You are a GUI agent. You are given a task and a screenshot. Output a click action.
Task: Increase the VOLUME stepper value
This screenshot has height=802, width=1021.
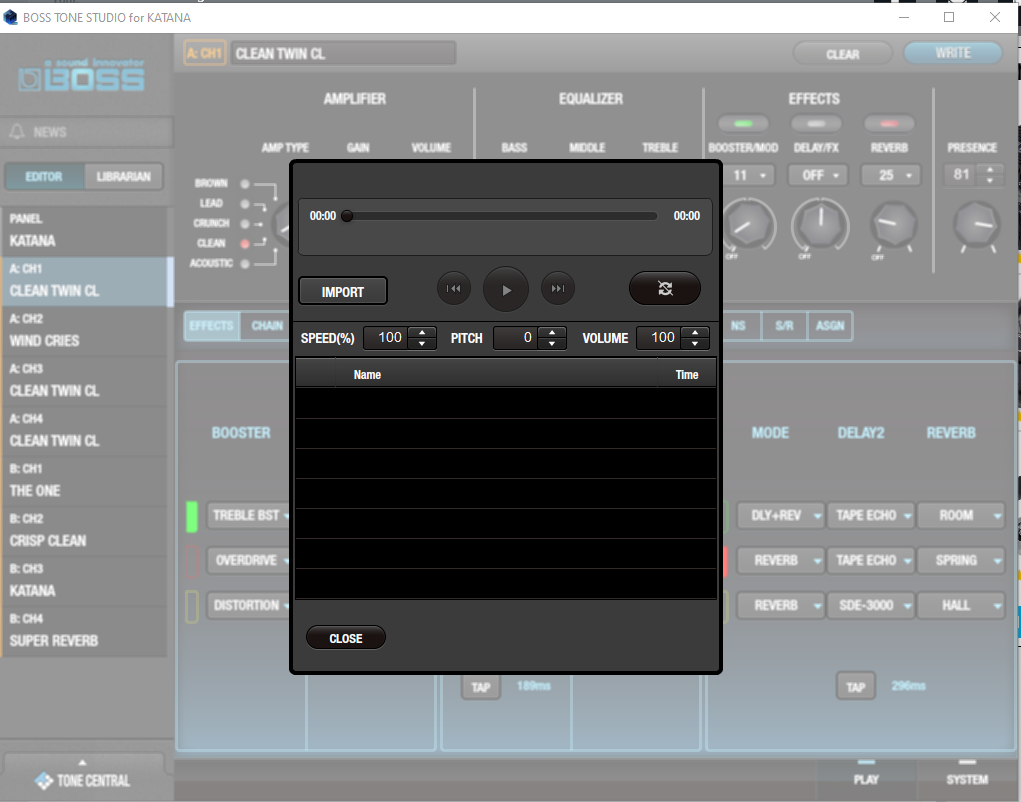point(695,332)
